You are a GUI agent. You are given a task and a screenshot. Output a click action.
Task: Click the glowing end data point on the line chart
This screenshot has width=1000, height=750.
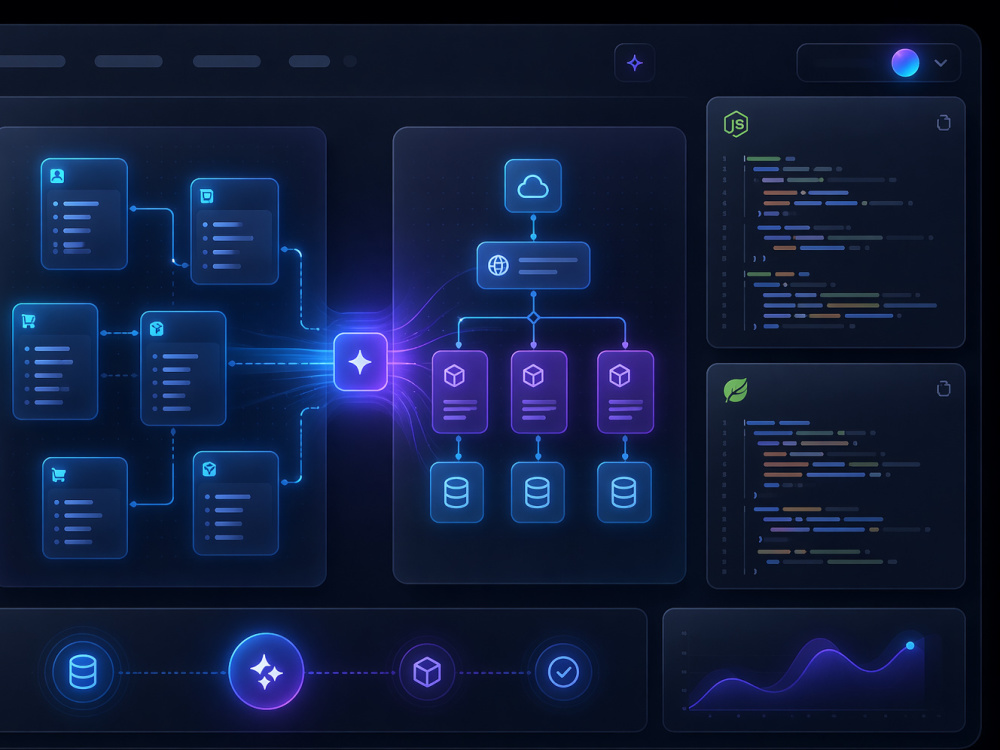click(x=910, y=645)
